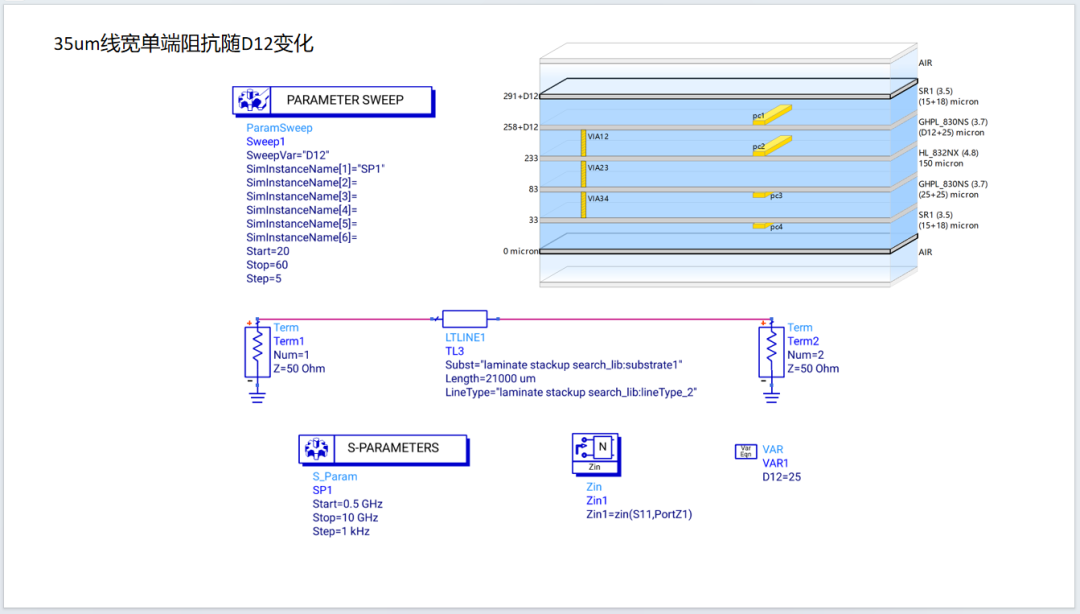
Task: Click the LTLINE1 transmission line component
Action: (465, 319)
